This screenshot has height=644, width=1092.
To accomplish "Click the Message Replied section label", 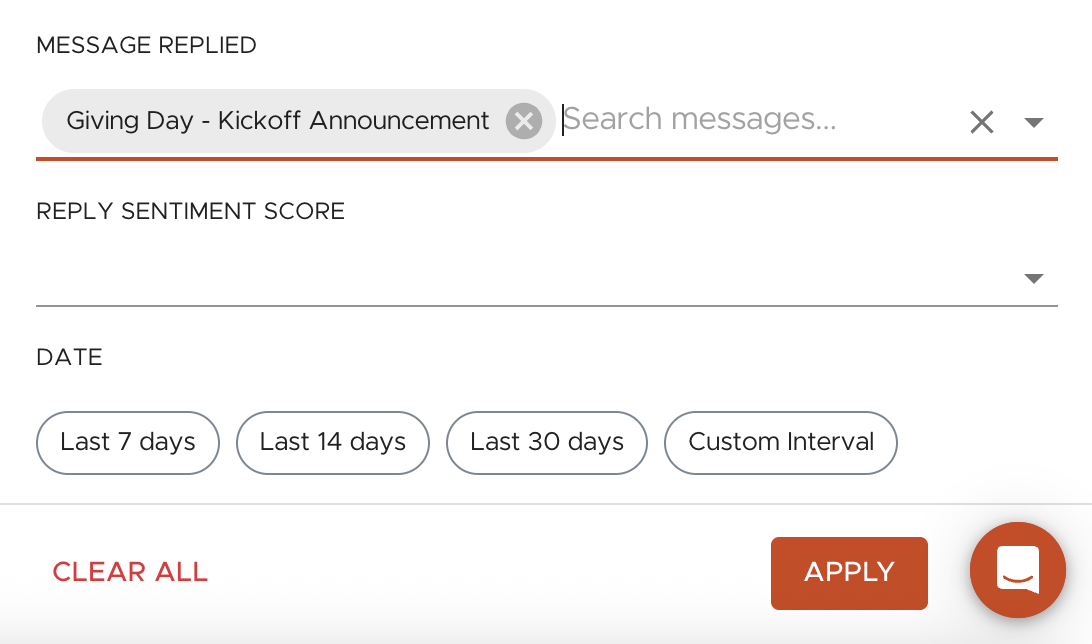I will point(146,45).
